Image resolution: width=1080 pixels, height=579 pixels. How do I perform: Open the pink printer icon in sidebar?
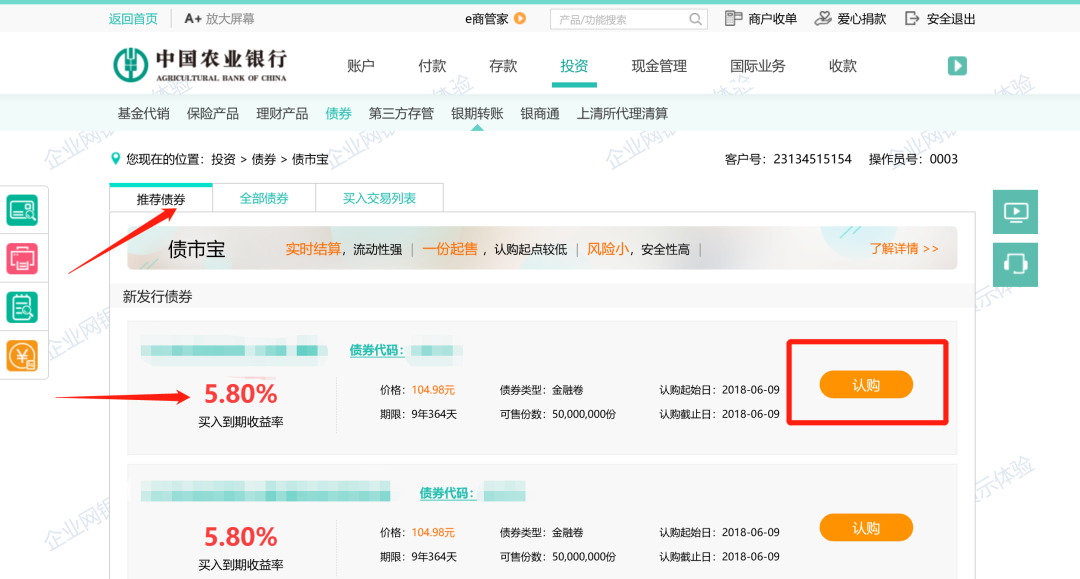[22, 259]
